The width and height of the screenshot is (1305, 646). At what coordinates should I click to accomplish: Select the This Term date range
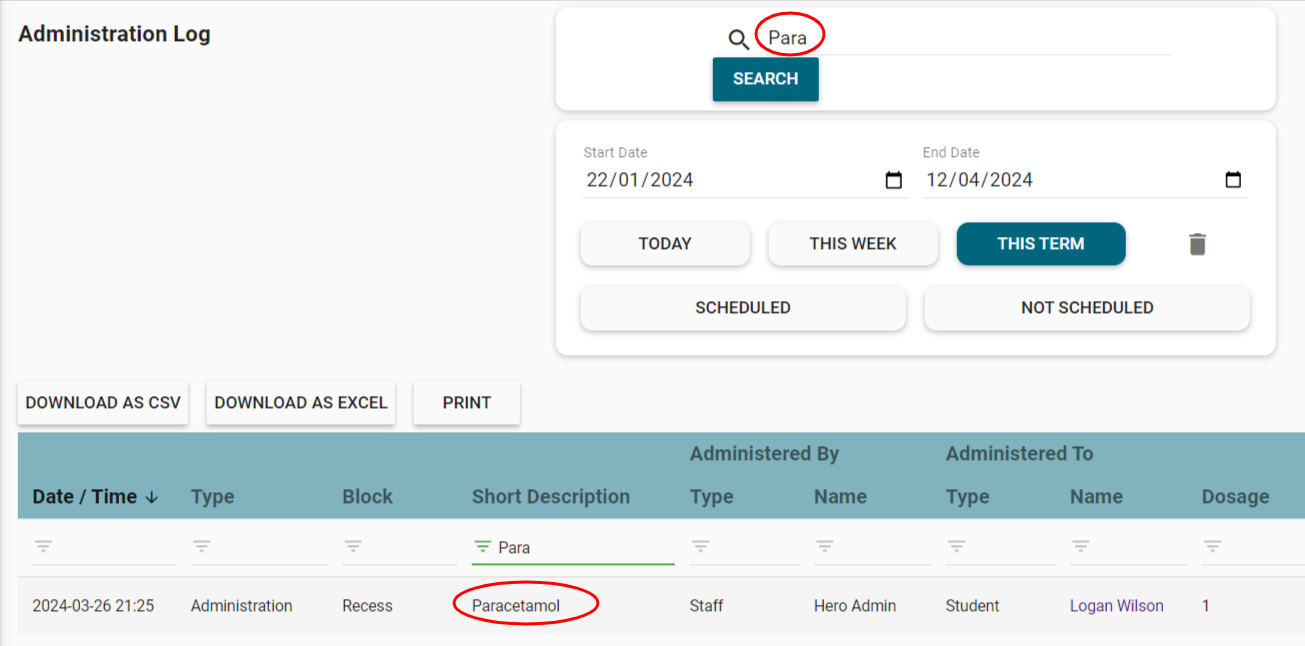coord(1040,244)
